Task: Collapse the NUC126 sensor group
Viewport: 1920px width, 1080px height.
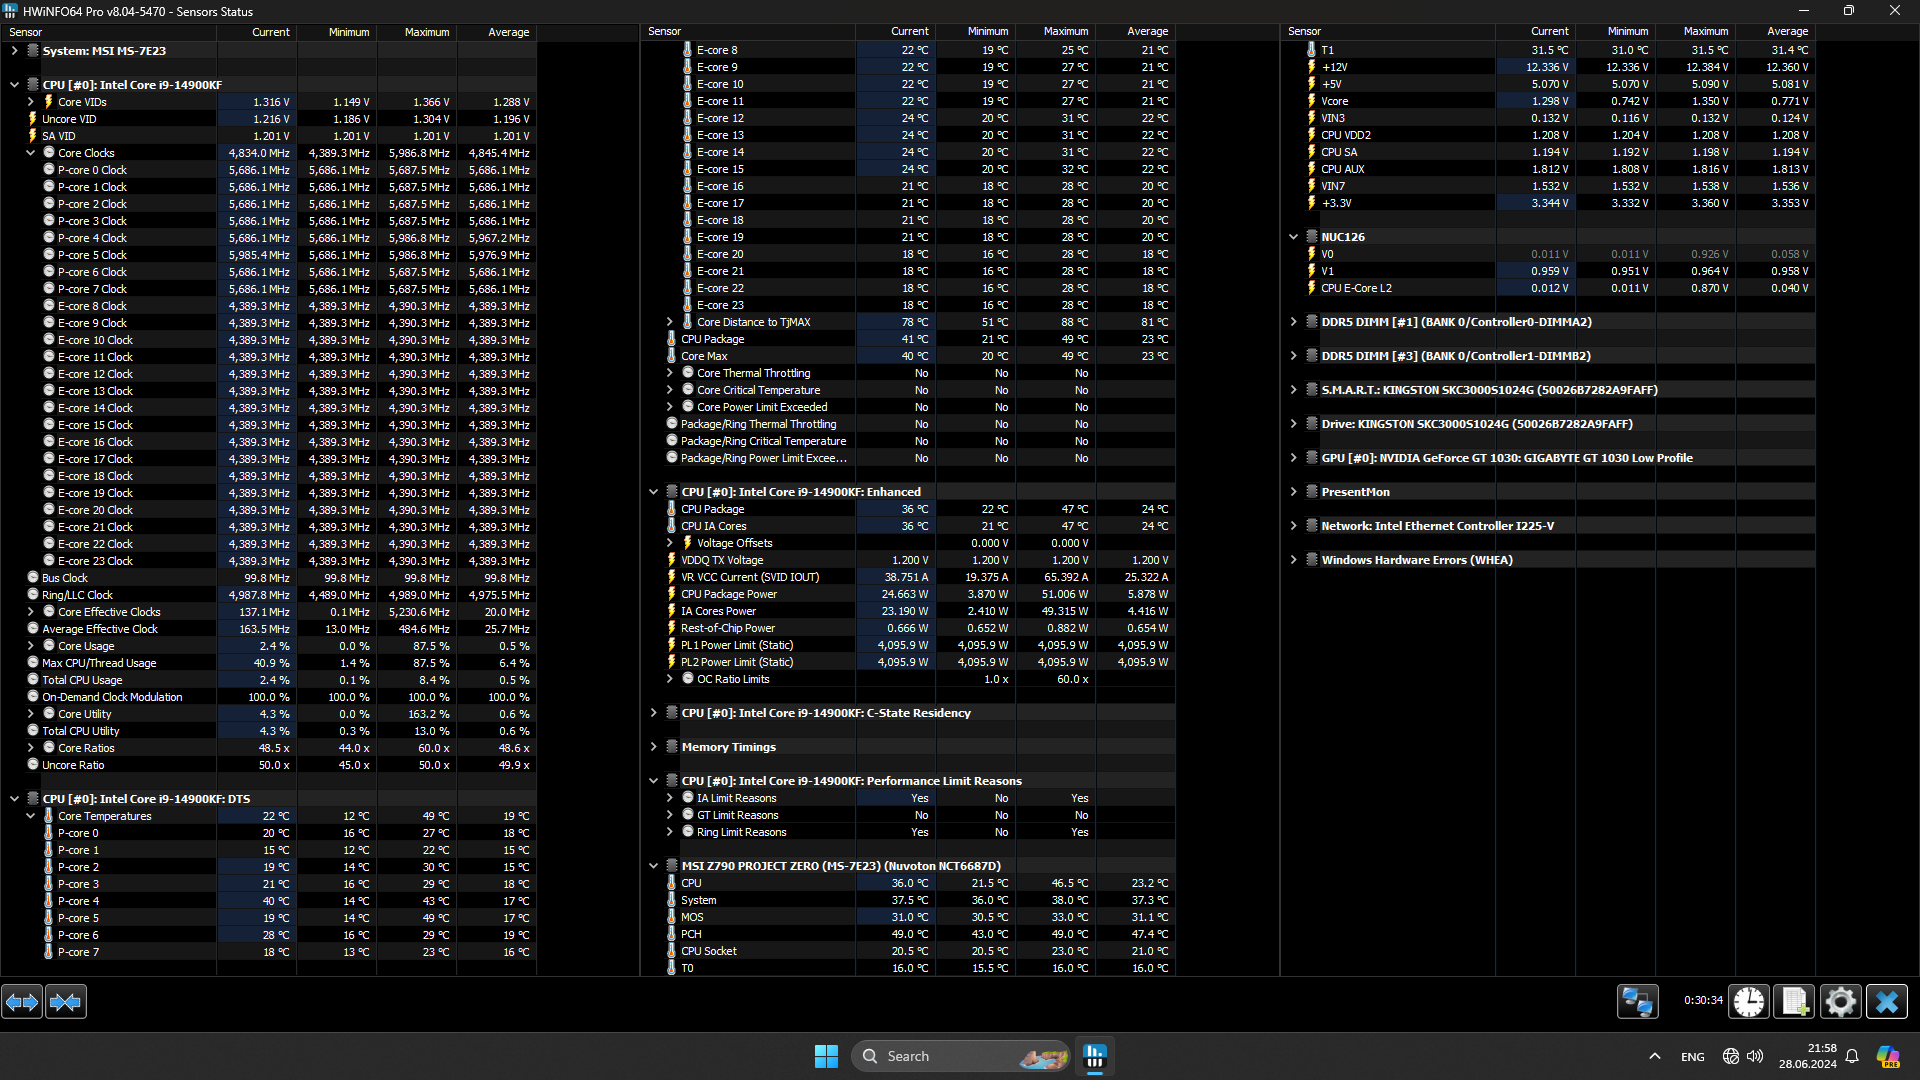Action: [x=1294, y=237]
